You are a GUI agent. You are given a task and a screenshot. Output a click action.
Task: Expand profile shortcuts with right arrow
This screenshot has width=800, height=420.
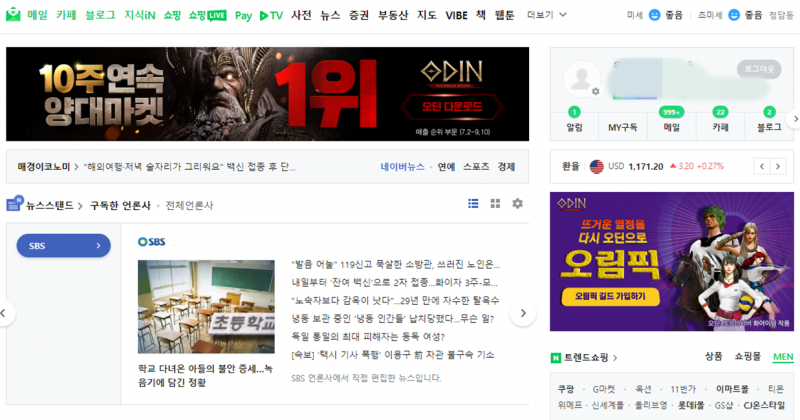[795, 118]
